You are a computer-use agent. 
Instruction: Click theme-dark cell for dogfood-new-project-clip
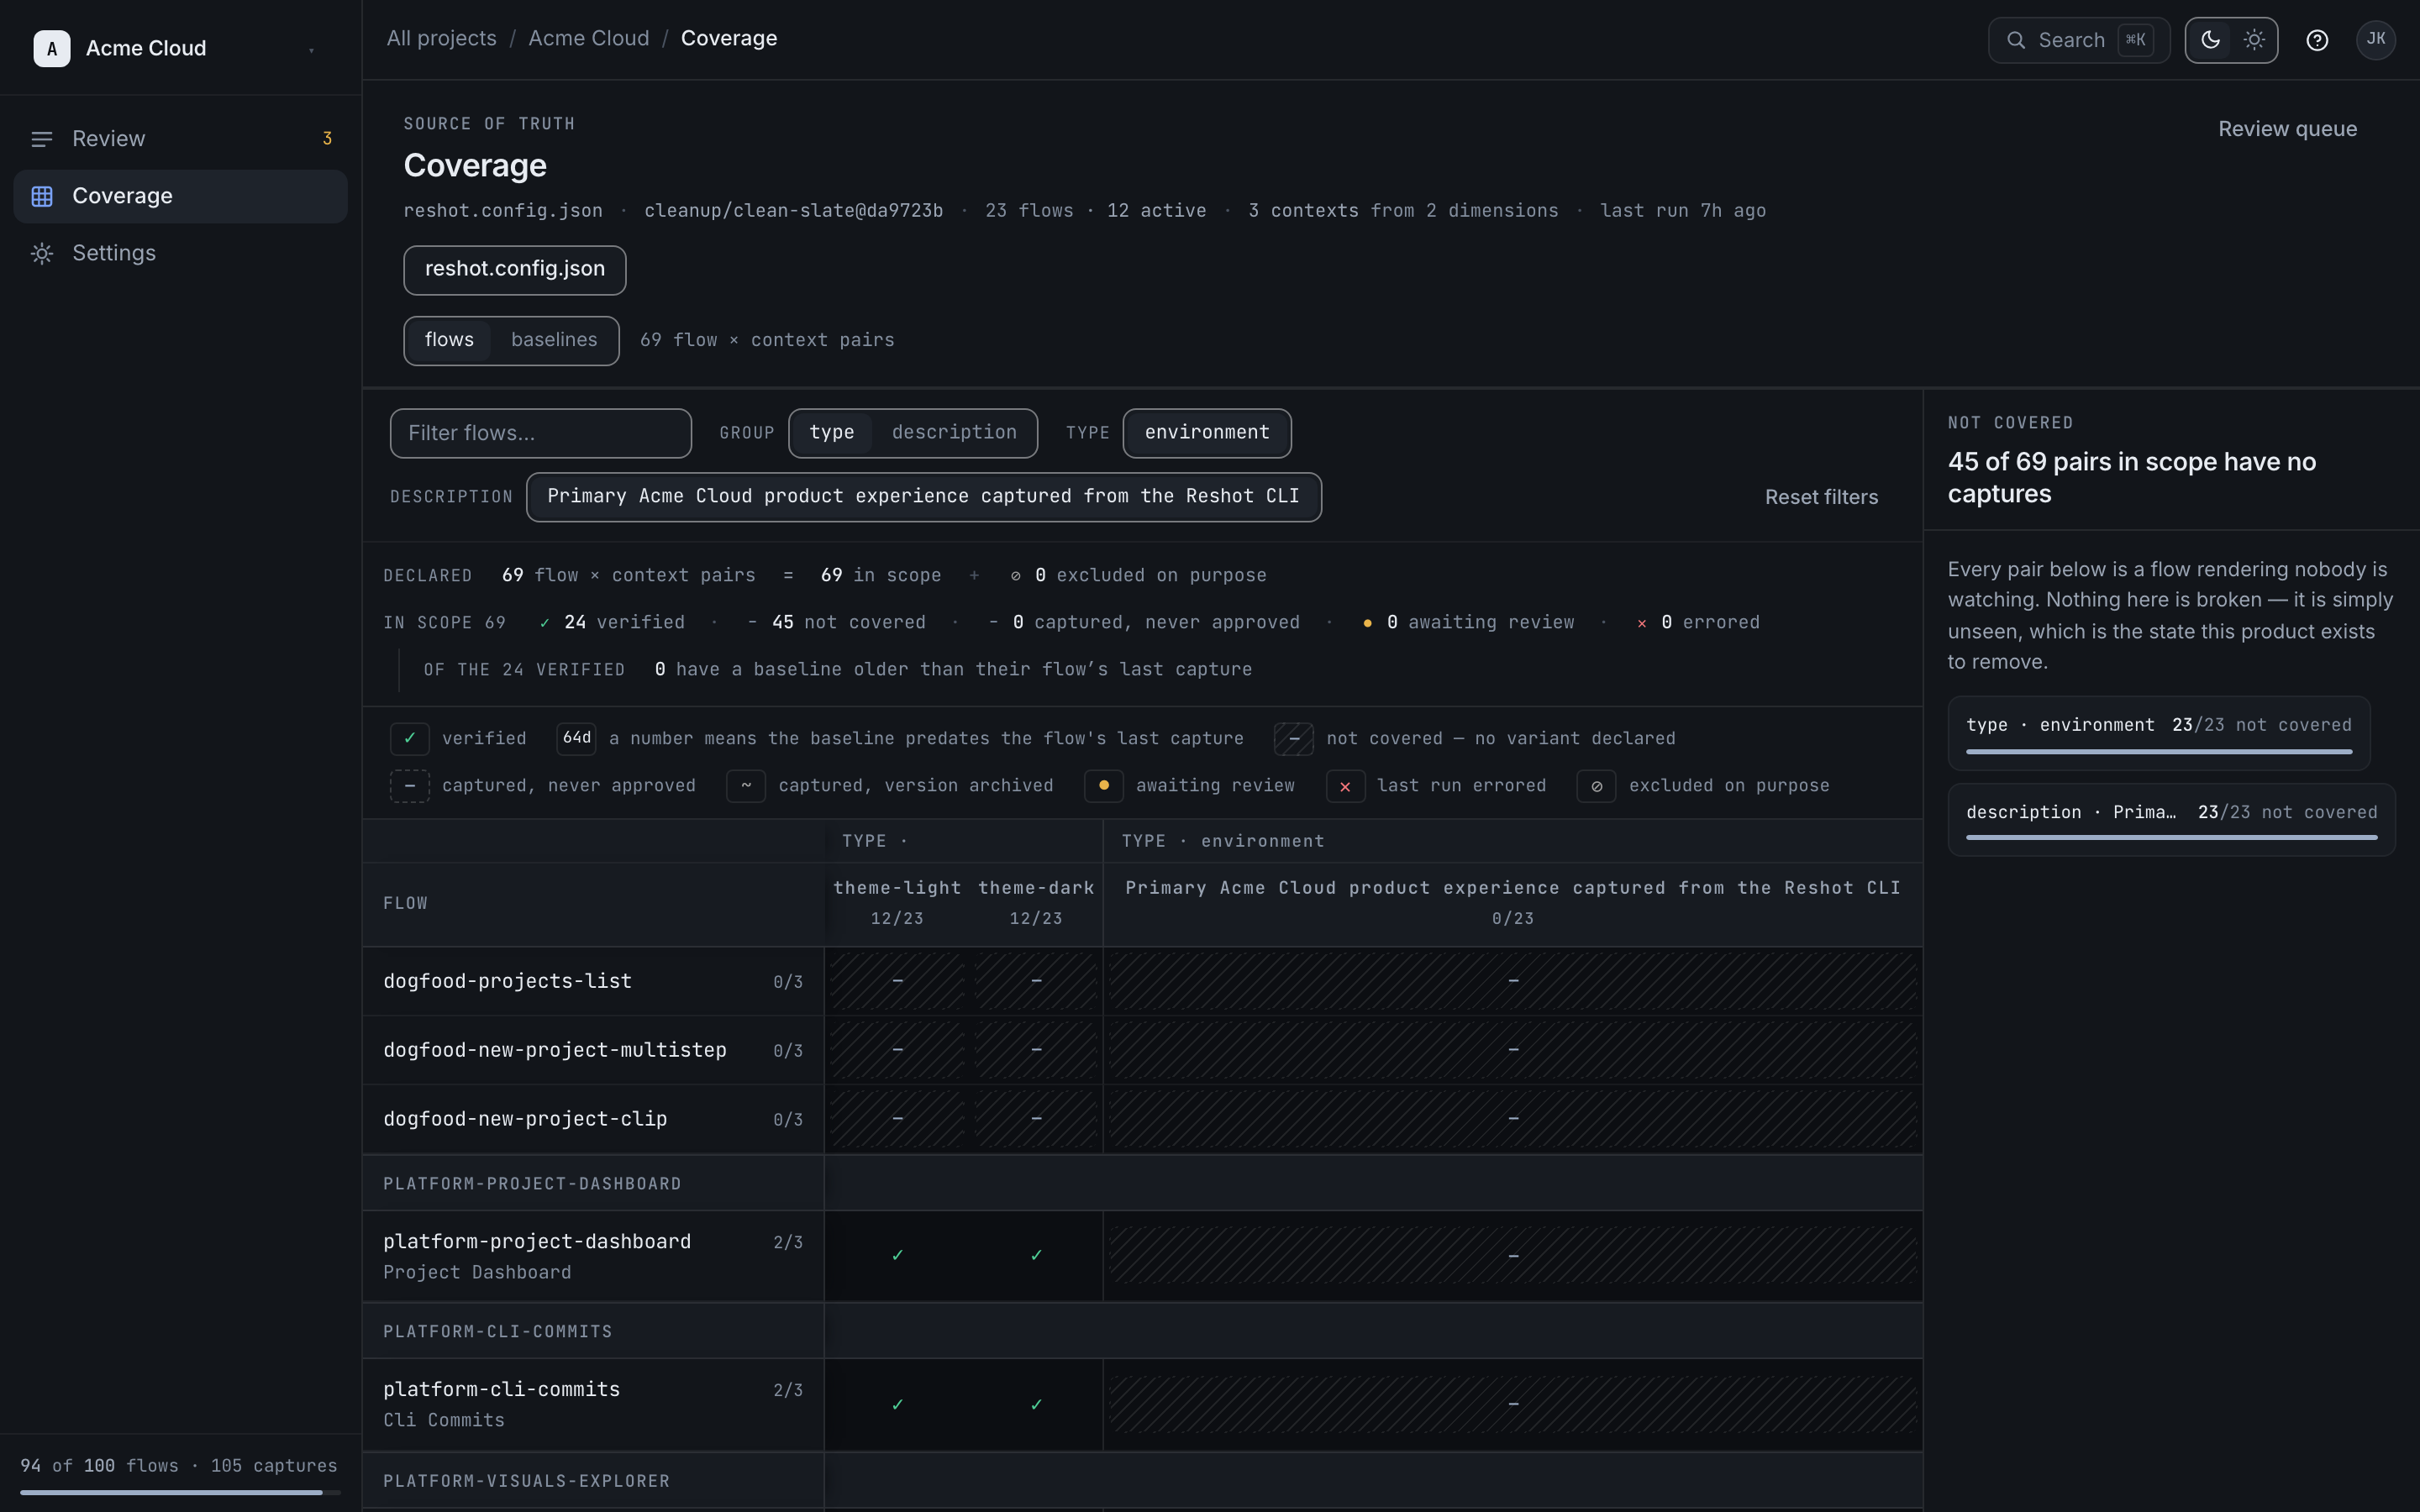[1036, 1119]
